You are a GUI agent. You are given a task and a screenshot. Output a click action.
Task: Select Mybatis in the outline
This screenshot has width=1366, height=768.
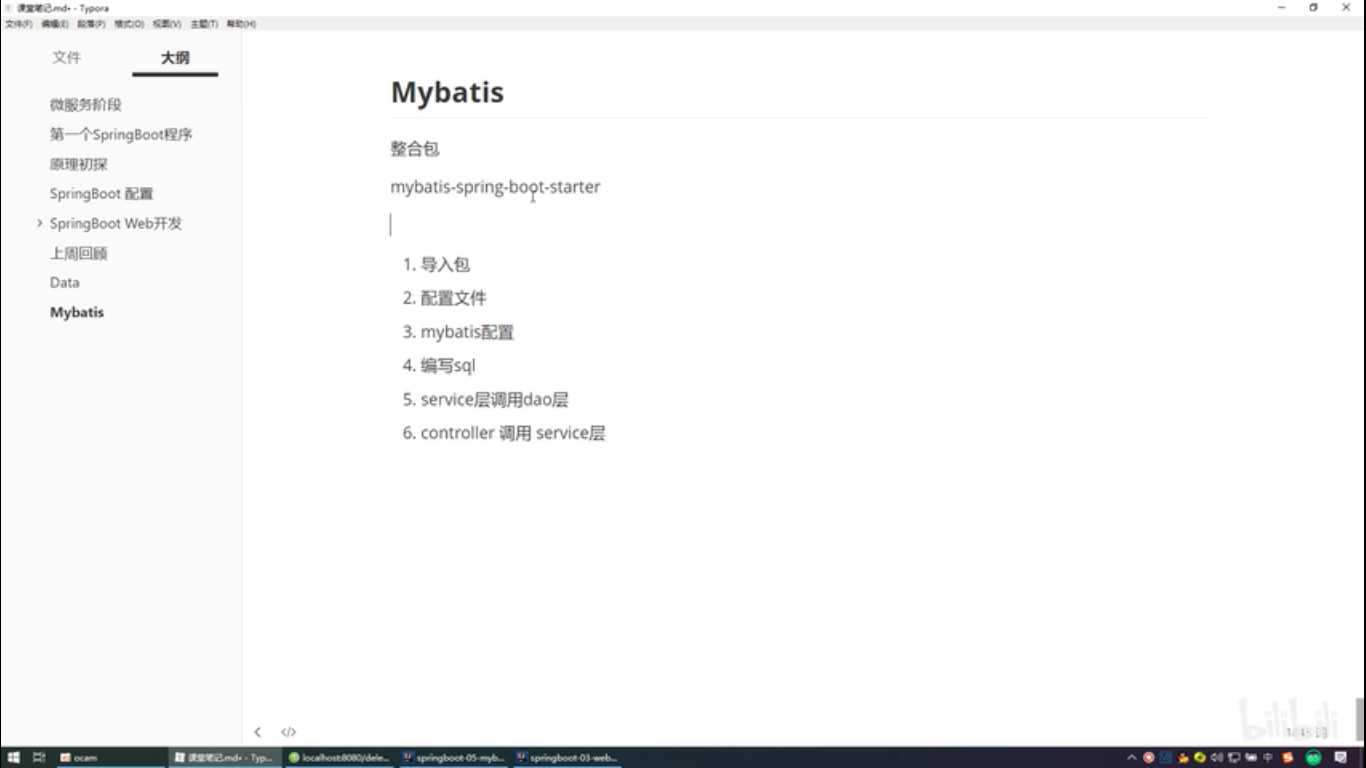(77, 313)
